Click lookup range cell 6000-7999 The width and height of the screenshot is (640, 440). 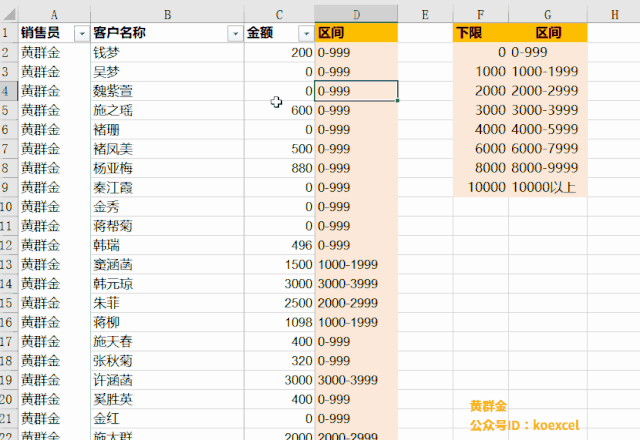[548, 149]
